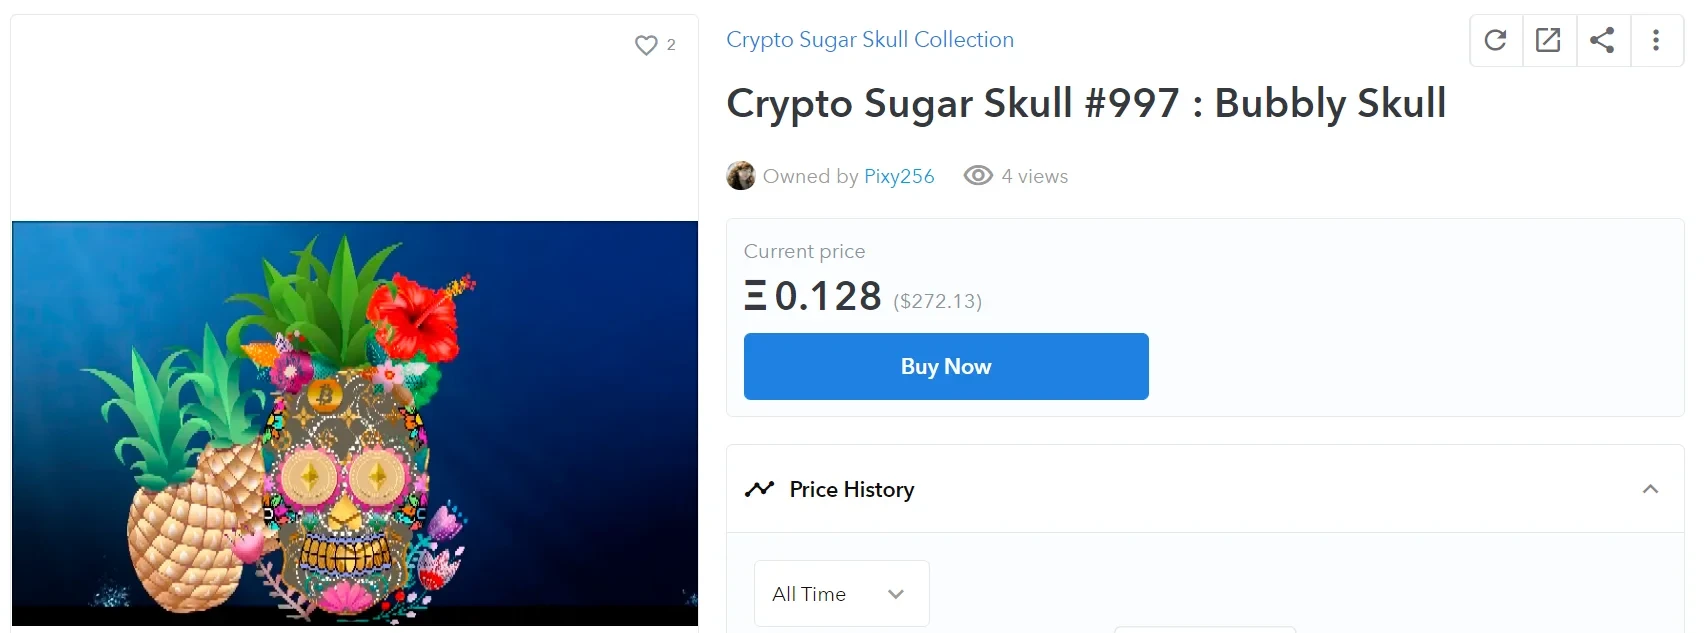Click the '4 views' text

(x=1035, y=177)
